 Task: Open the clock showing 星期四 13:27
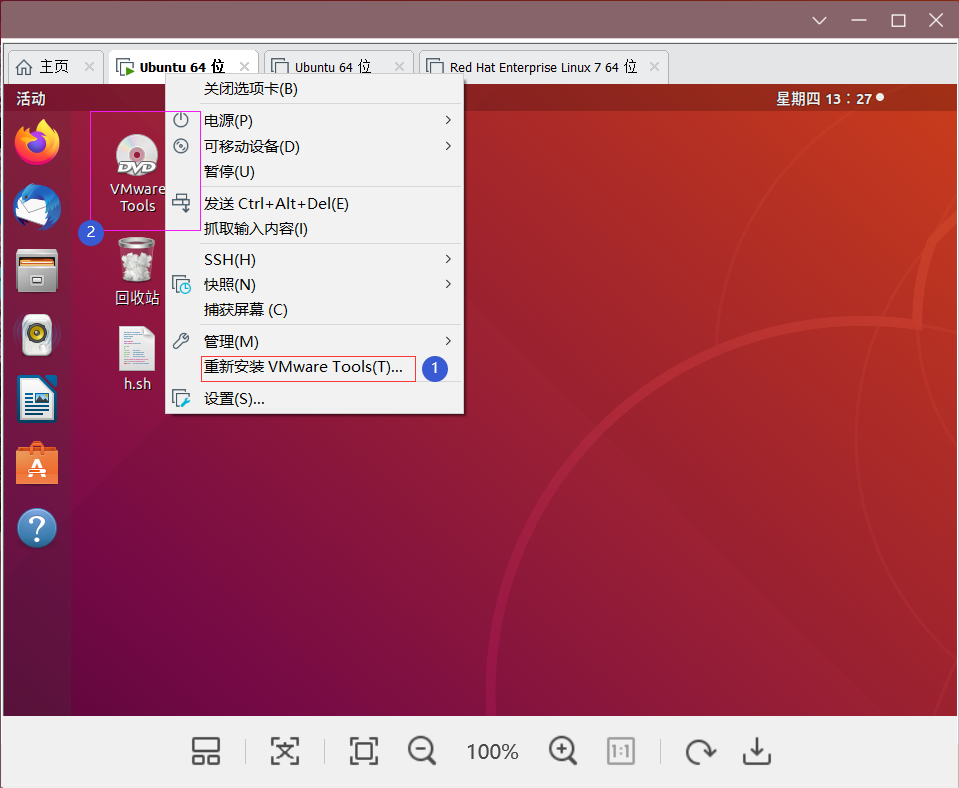pos(824,98)
